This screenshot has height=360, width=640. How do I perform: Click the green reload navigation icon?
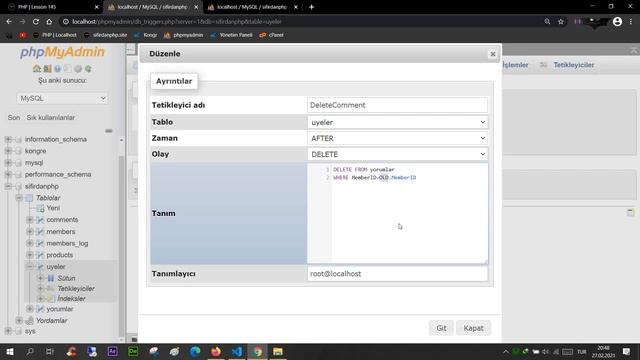pyautogui.click(x=88, y=69)
